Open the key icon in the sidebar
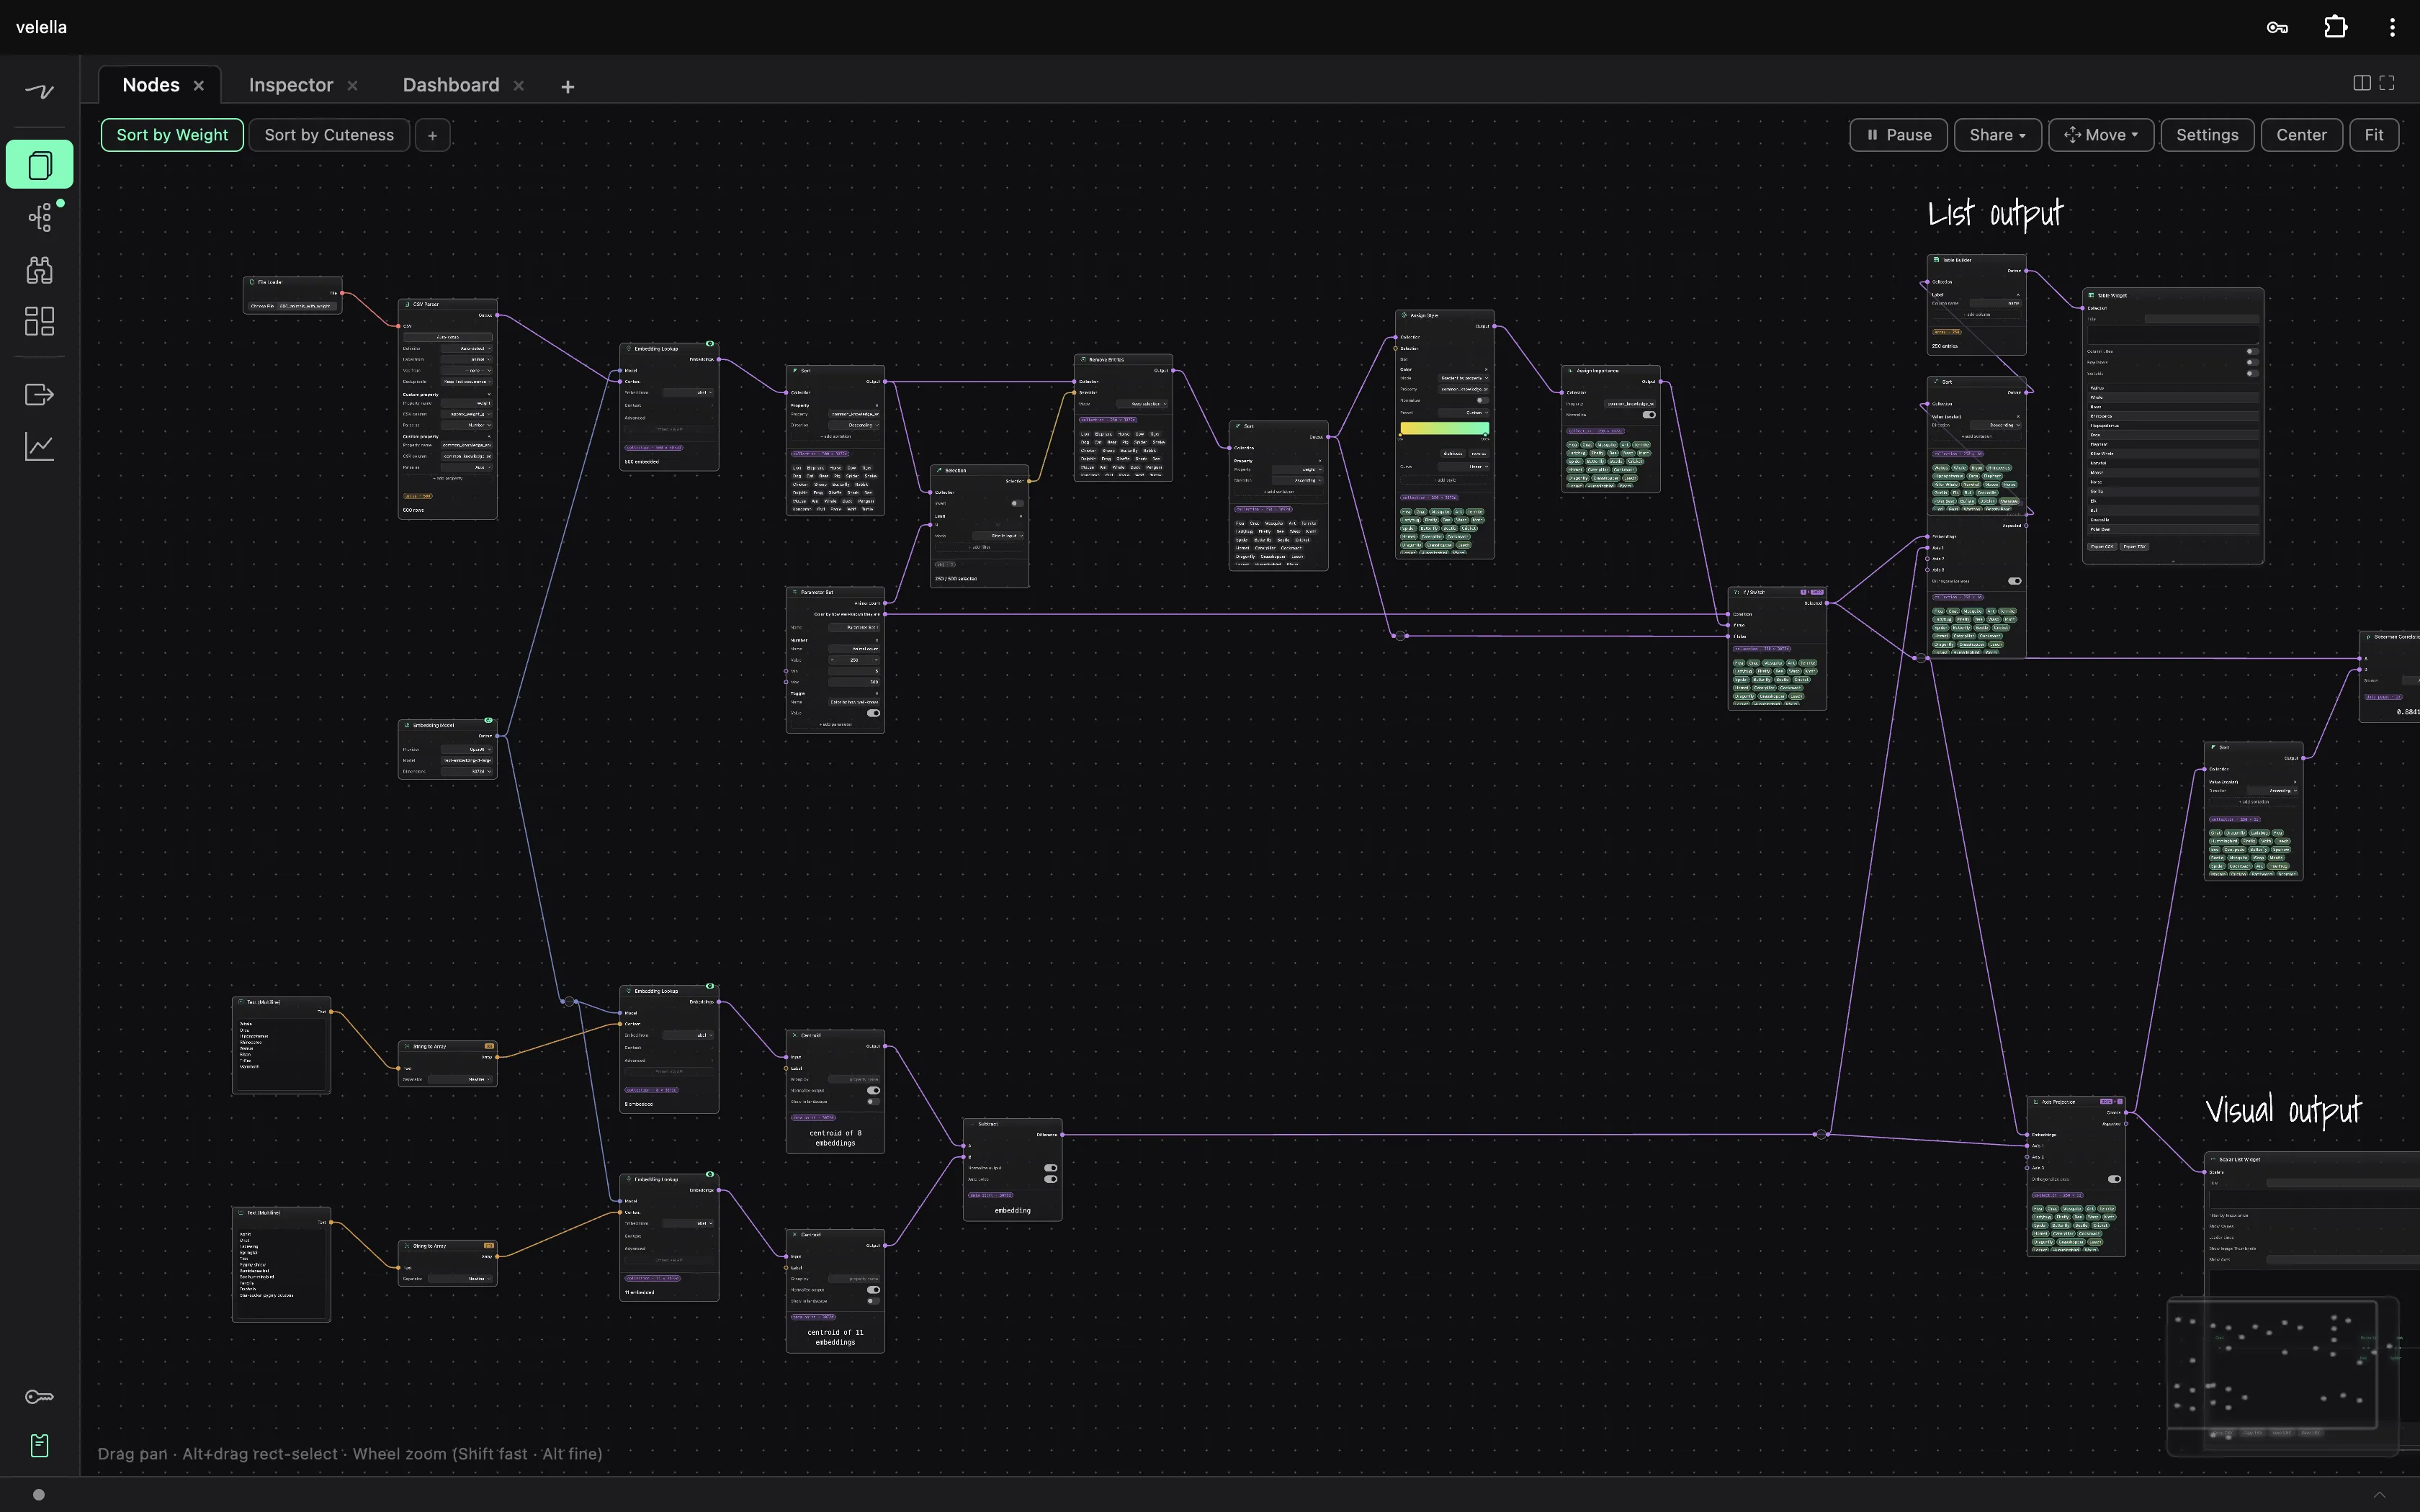This screenshot has width=2420, height=1512. click(x=40, y=1397)
